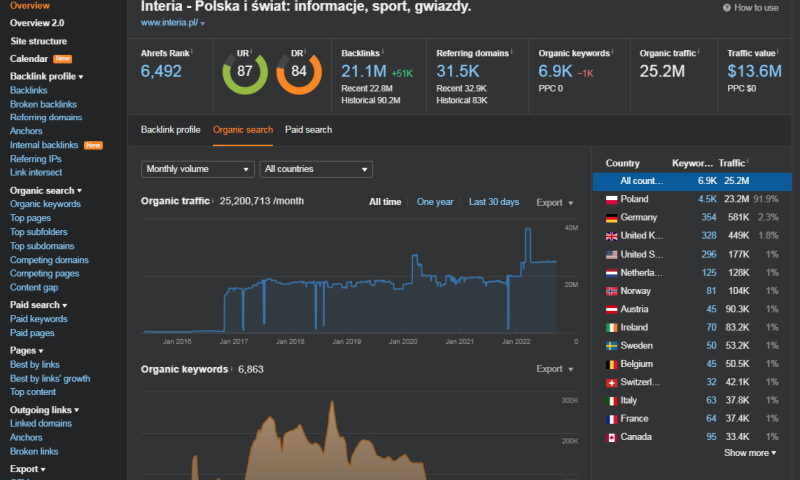Viewport: 800px width, 480px height.
Task: Collapse the Outgoing links sidebar section
Action: (x=44, y=410)
